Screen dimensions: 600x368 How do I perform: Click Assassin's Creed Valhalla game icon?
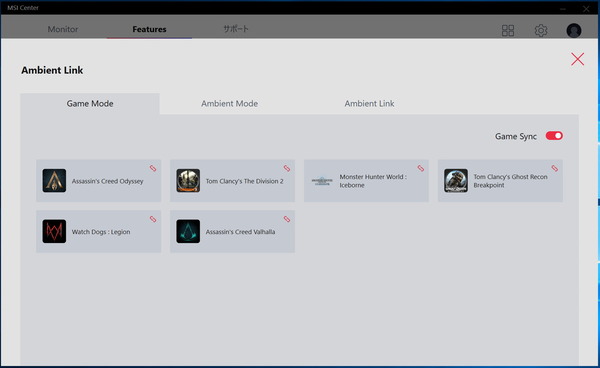coord(188,231)
